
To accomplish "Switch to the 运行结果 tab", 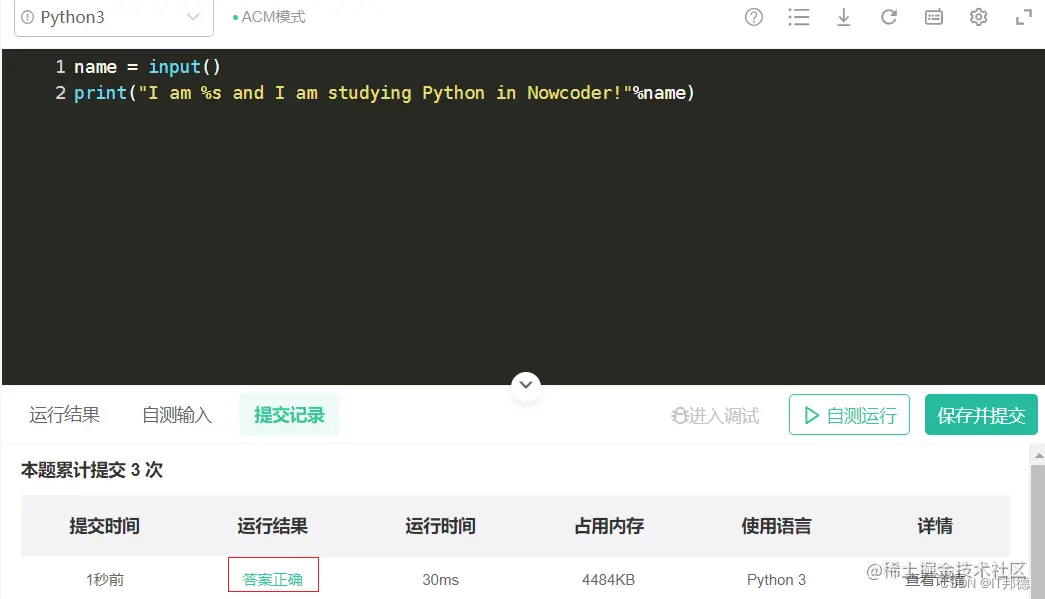I will [x=65, y=415].
